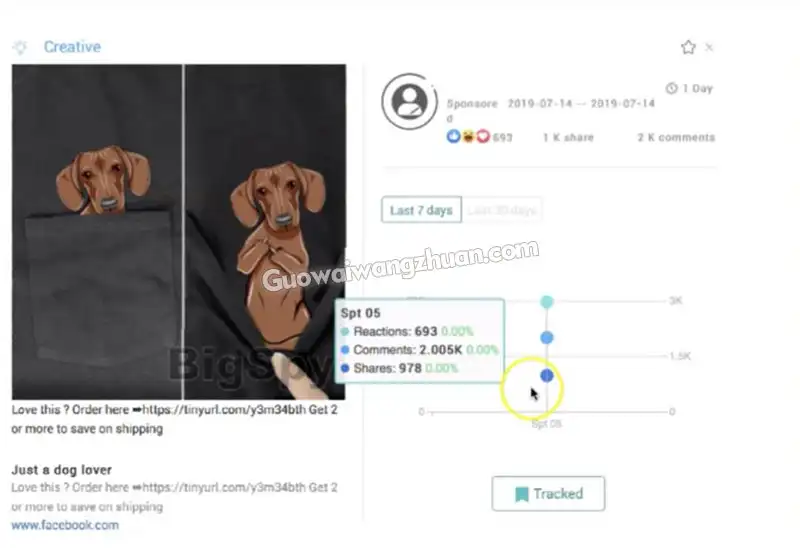Click the Just a dog lover headline
This screenshot has height=548, width=800.
coord(62,470)
